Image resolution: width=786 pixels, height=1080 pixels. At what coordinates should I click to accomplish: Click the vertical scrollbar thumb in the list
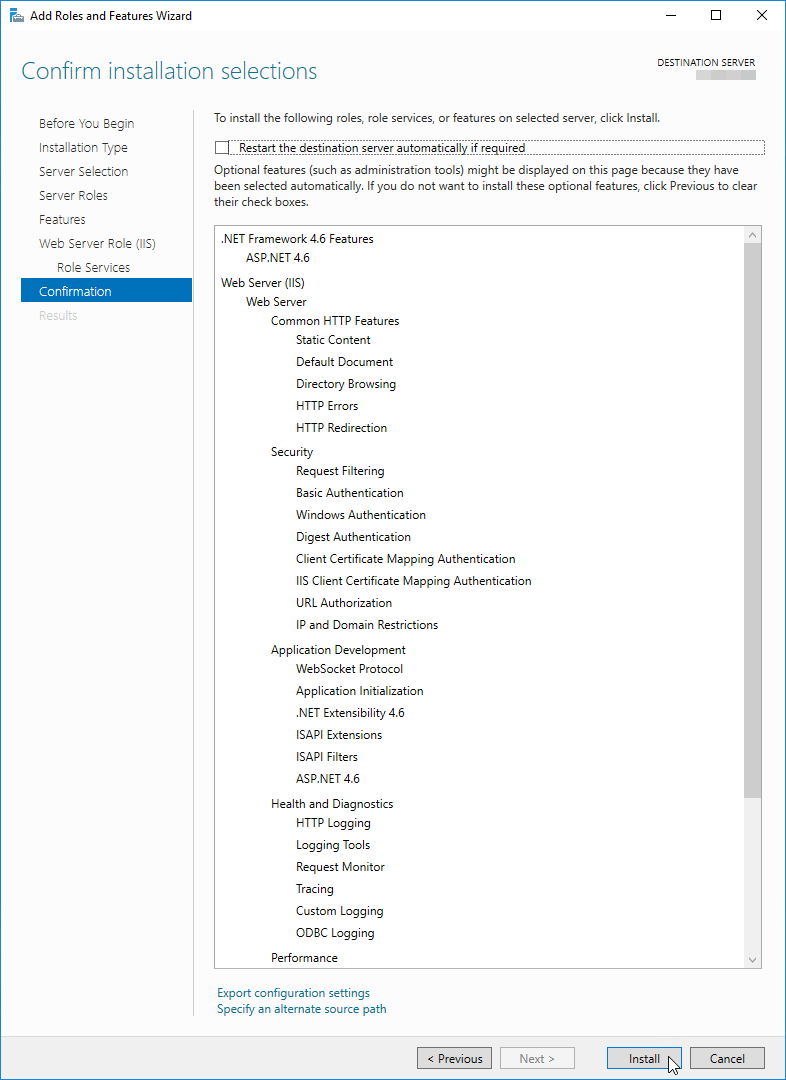(753, 520)
